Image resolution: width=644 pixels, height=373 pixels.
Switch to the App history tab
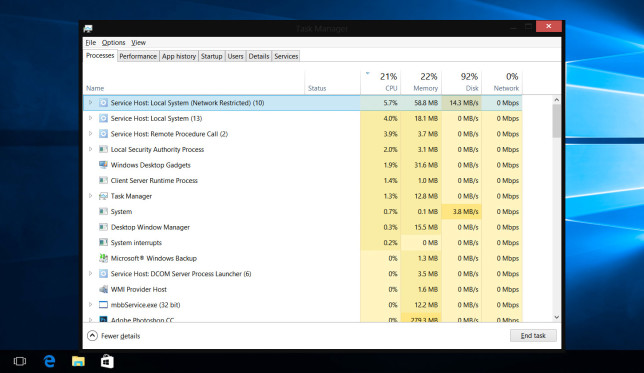(x=179, y=56)
